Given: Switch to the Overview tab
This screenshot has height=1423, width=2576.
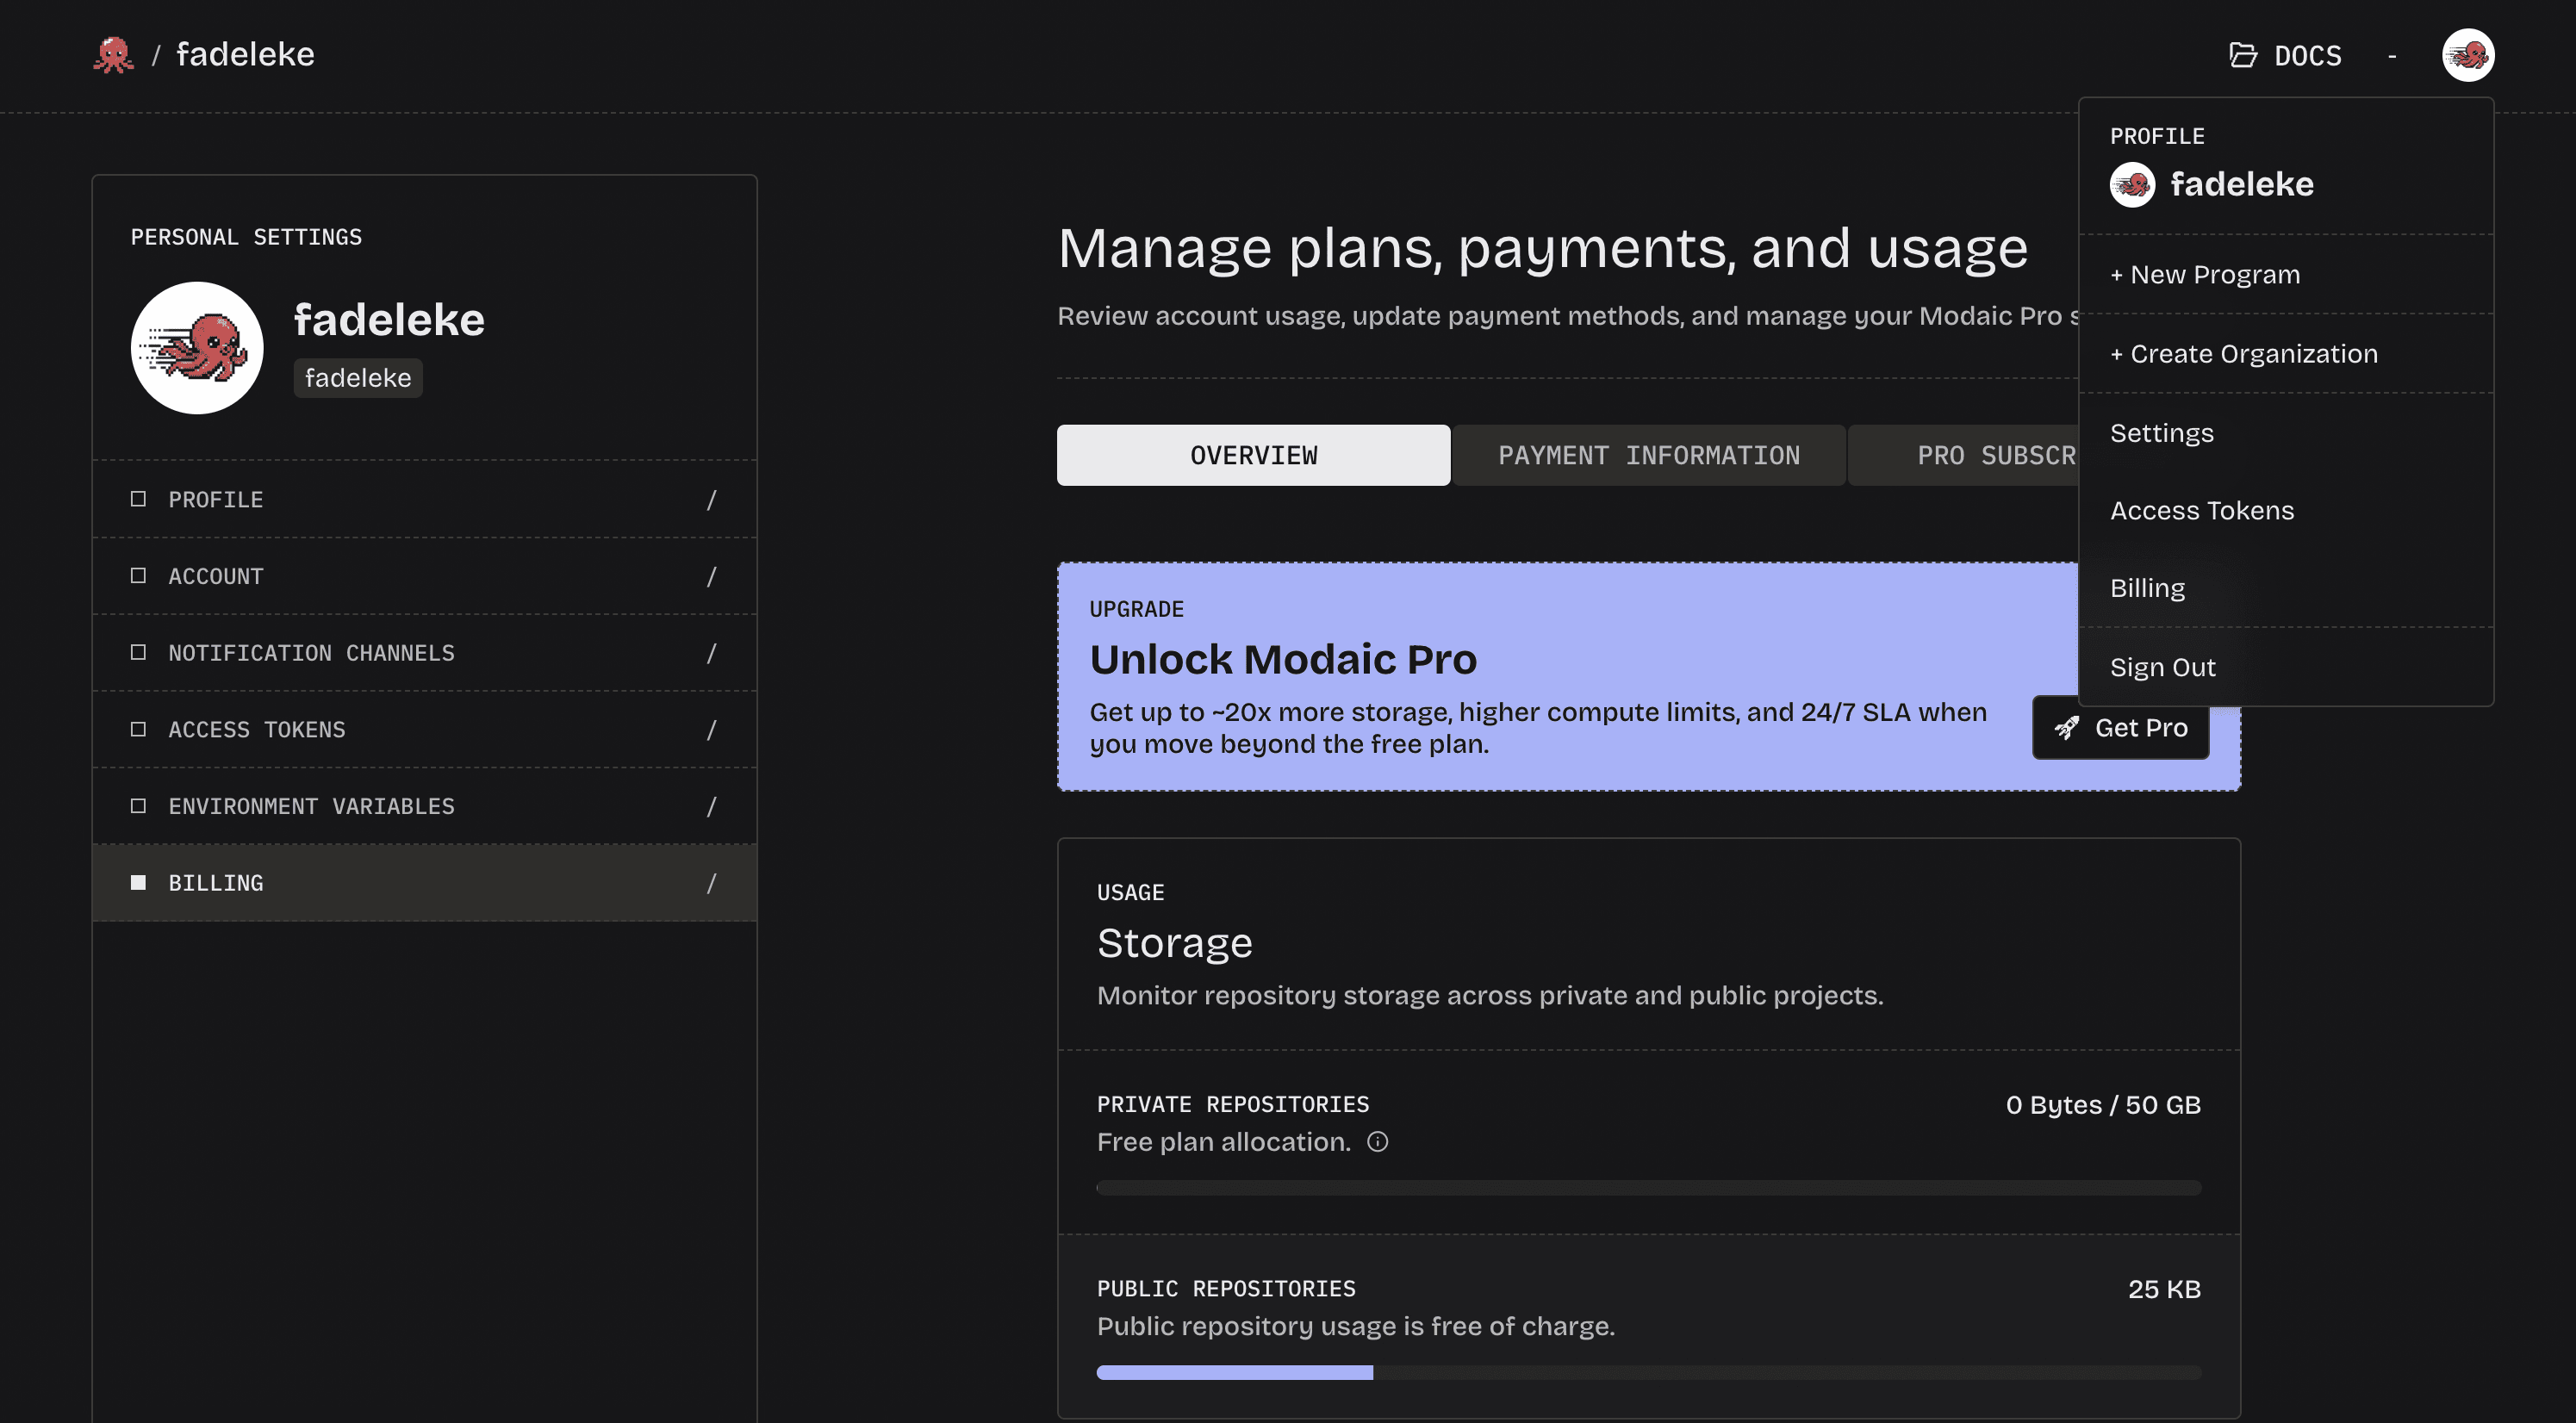Looking at the screenshot, I should pyautogui.click(x=1253, y=455).
